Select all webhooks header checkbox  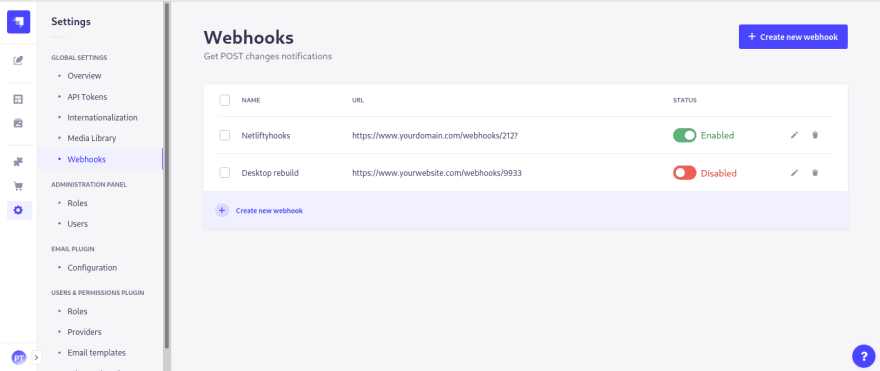click(x=224, y=100)
